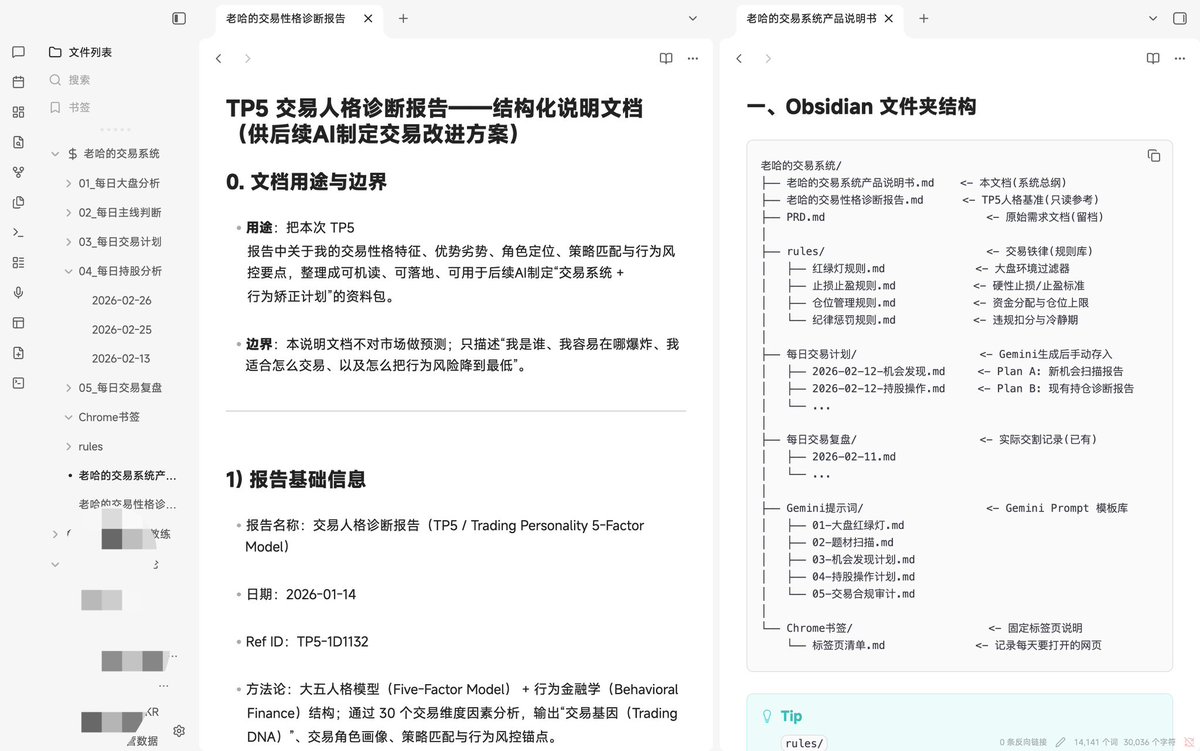Click the grid dashboard ribbon icon
This screenshot has width=1200, height=751.
pos(18,112)
